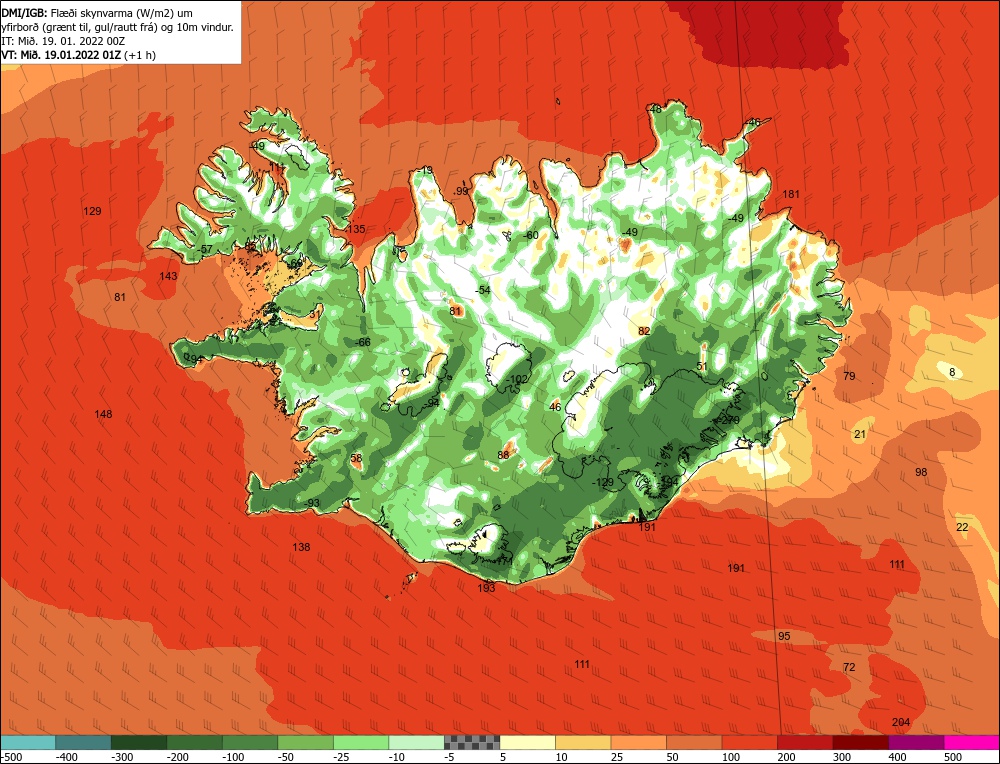
Task: Pick the darkest green swatch between -300 and -200
Action: (139, 742)
